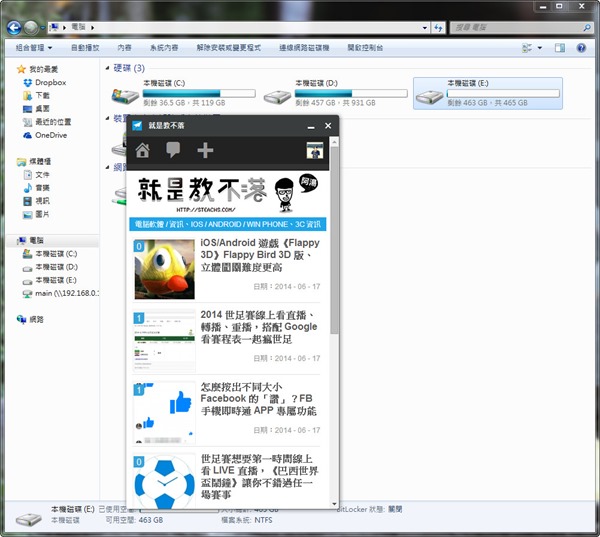Open the change view options dropdown

click(x=542, y=47)
